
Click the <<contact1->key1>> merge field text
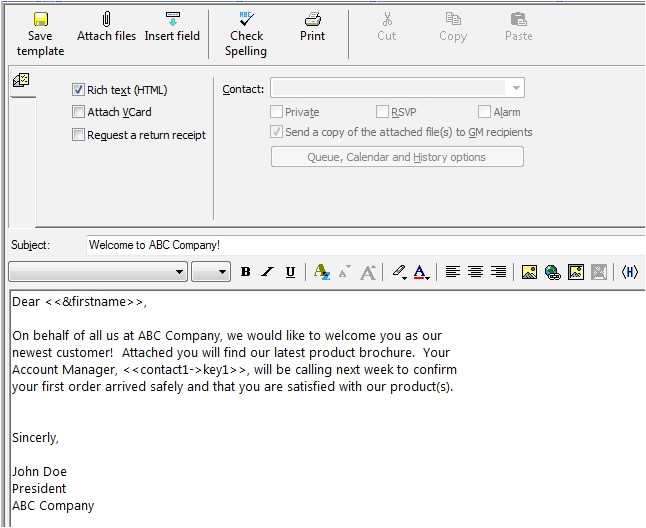pyautogui.click(x=185, y=370)
